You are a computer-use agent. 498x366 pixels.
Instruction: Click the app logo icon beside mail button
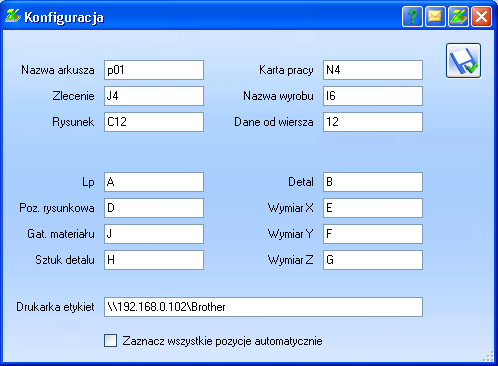(458, 16)
